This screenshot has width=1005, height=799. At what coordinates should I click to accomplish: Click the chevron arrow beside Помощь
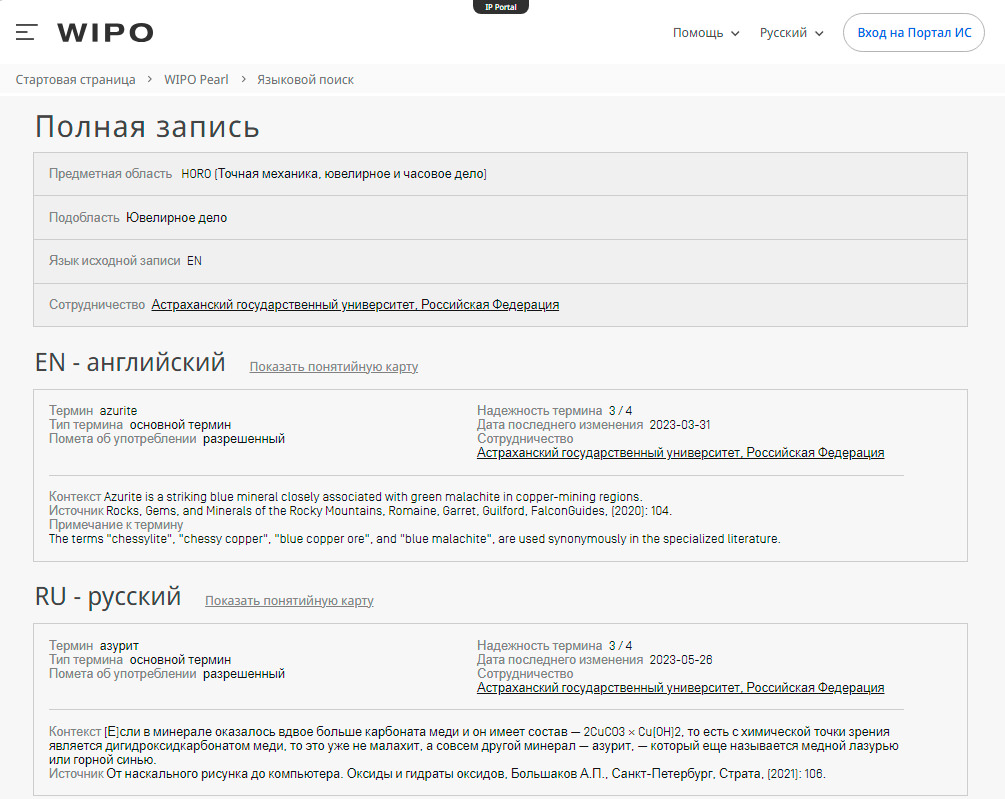pos(735,33)
